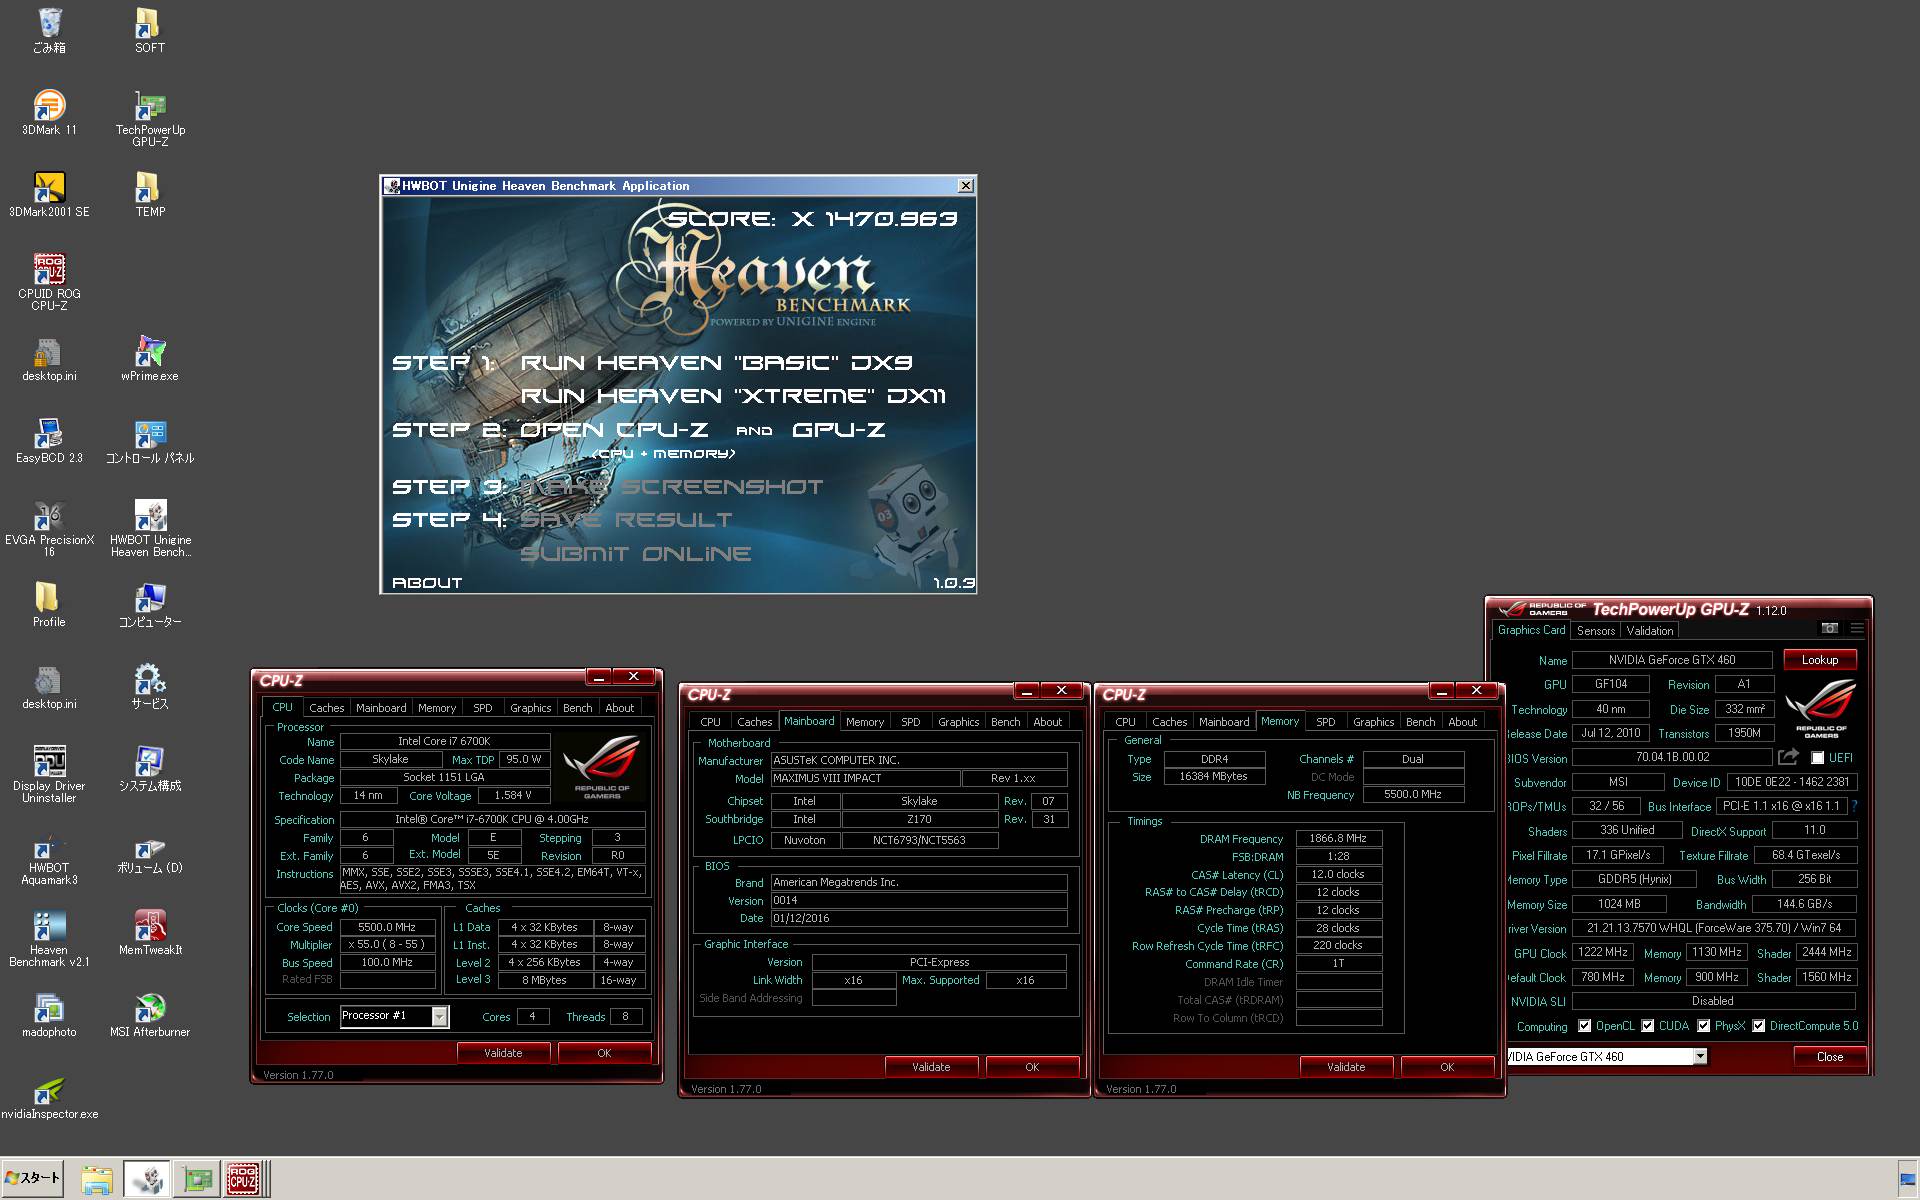Click Run Heaven "Xtreme" DX11

tap(732, 395)
